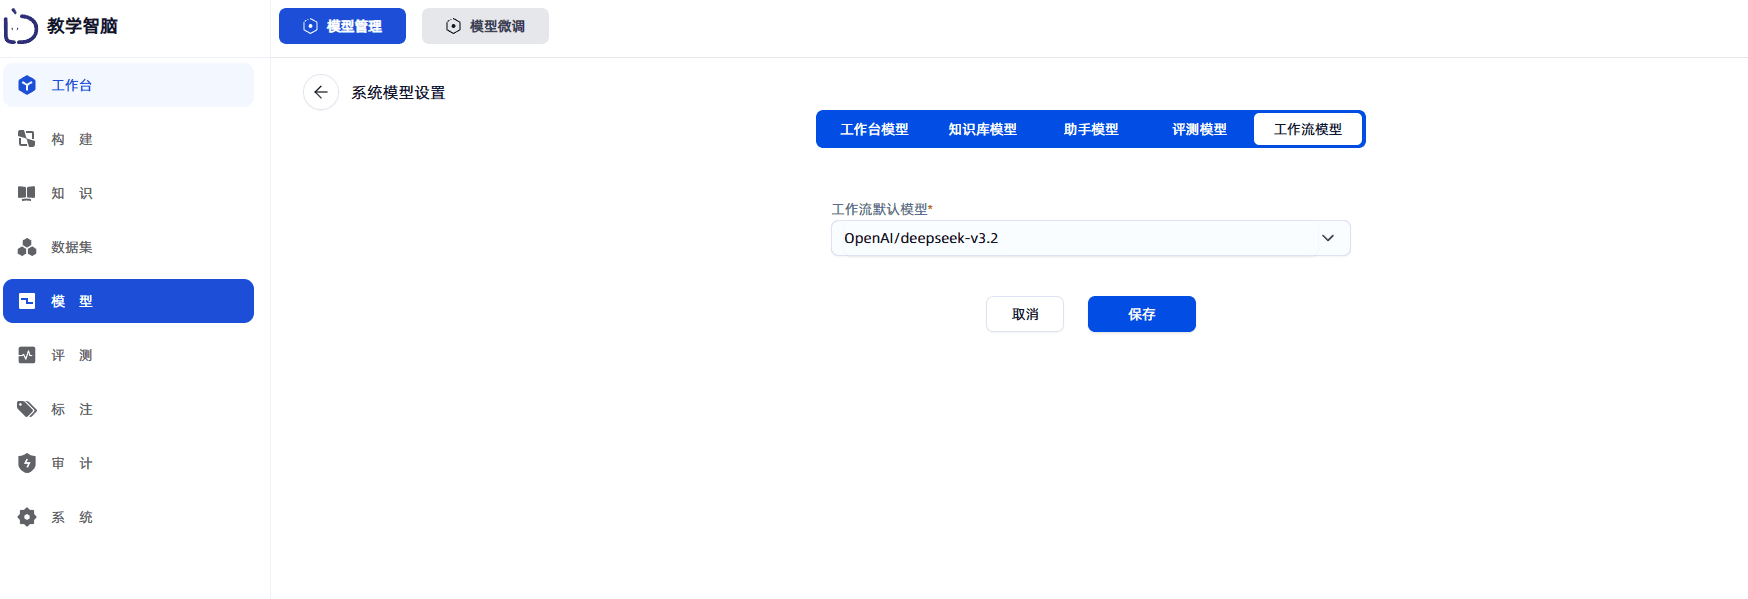
Task: Open the 构建 sidebar label
Action: 72,139
